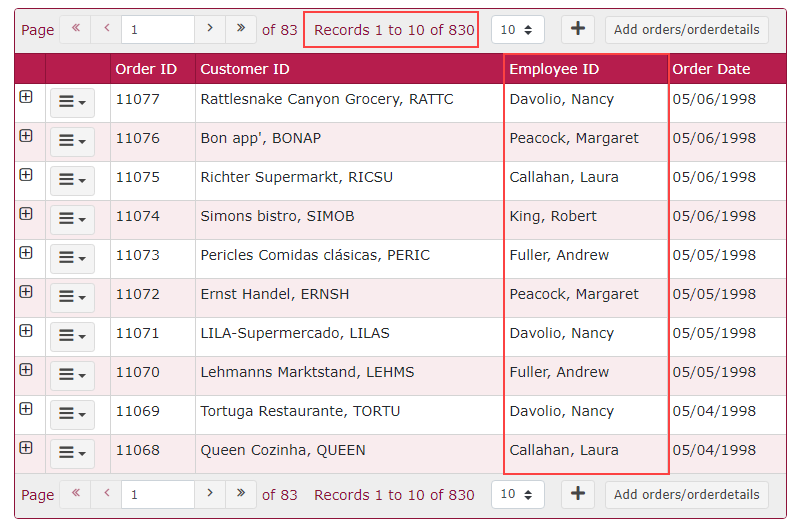
Task: Click bottom Add orders/orderdetails button
Action: (x=686, y=494)
